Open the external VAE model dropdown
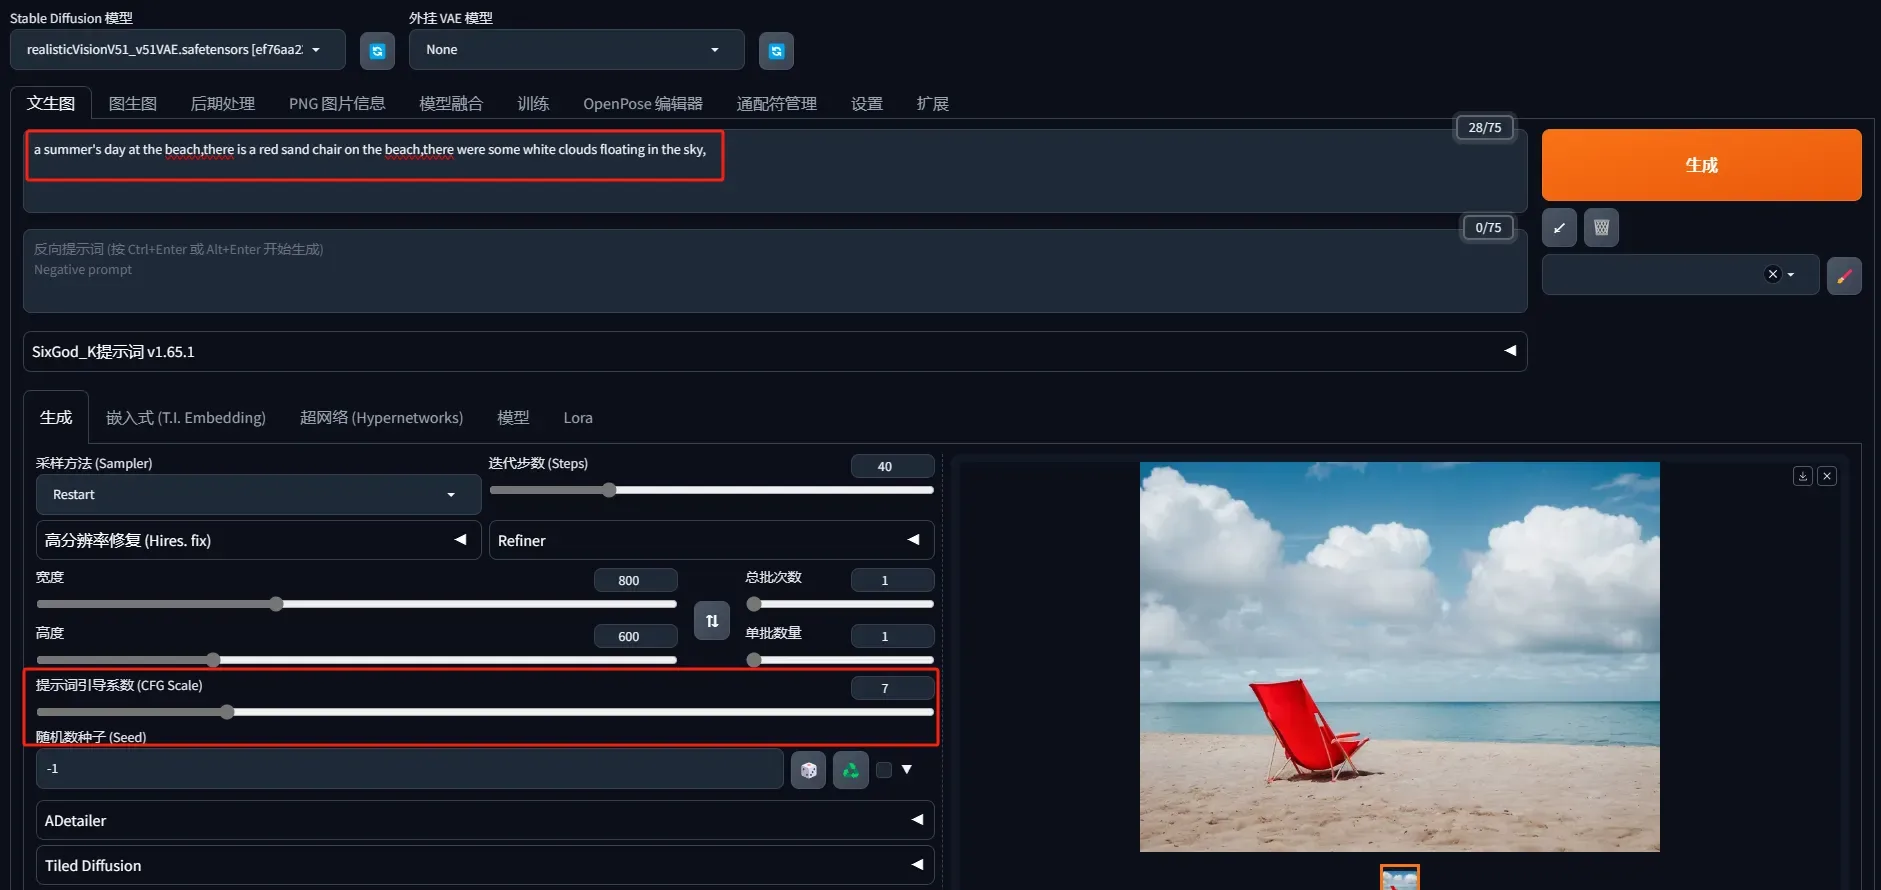The width and height of the screenshot is (1881, 890). [576, 50]
